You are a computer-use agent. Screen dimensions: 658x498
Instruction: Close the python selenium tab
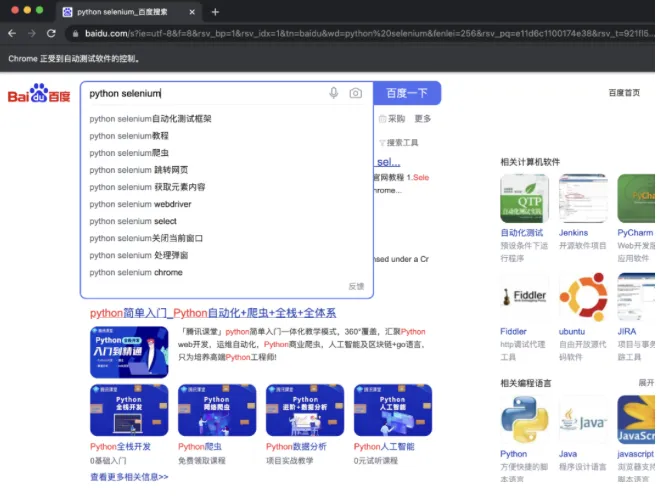pyautogui.click(x=192, y=12)
